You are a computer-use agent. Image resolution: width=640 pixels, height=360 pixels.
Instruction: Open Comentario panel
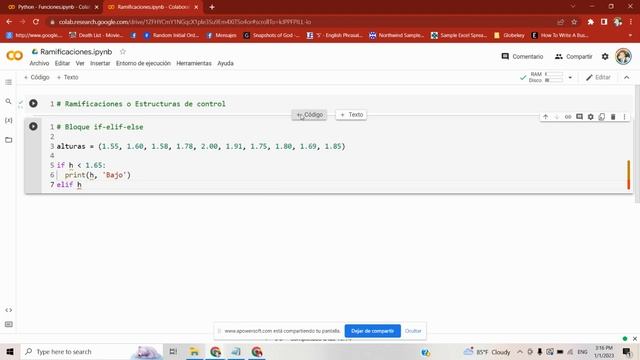pyautogui.click(x=522, y=57)
